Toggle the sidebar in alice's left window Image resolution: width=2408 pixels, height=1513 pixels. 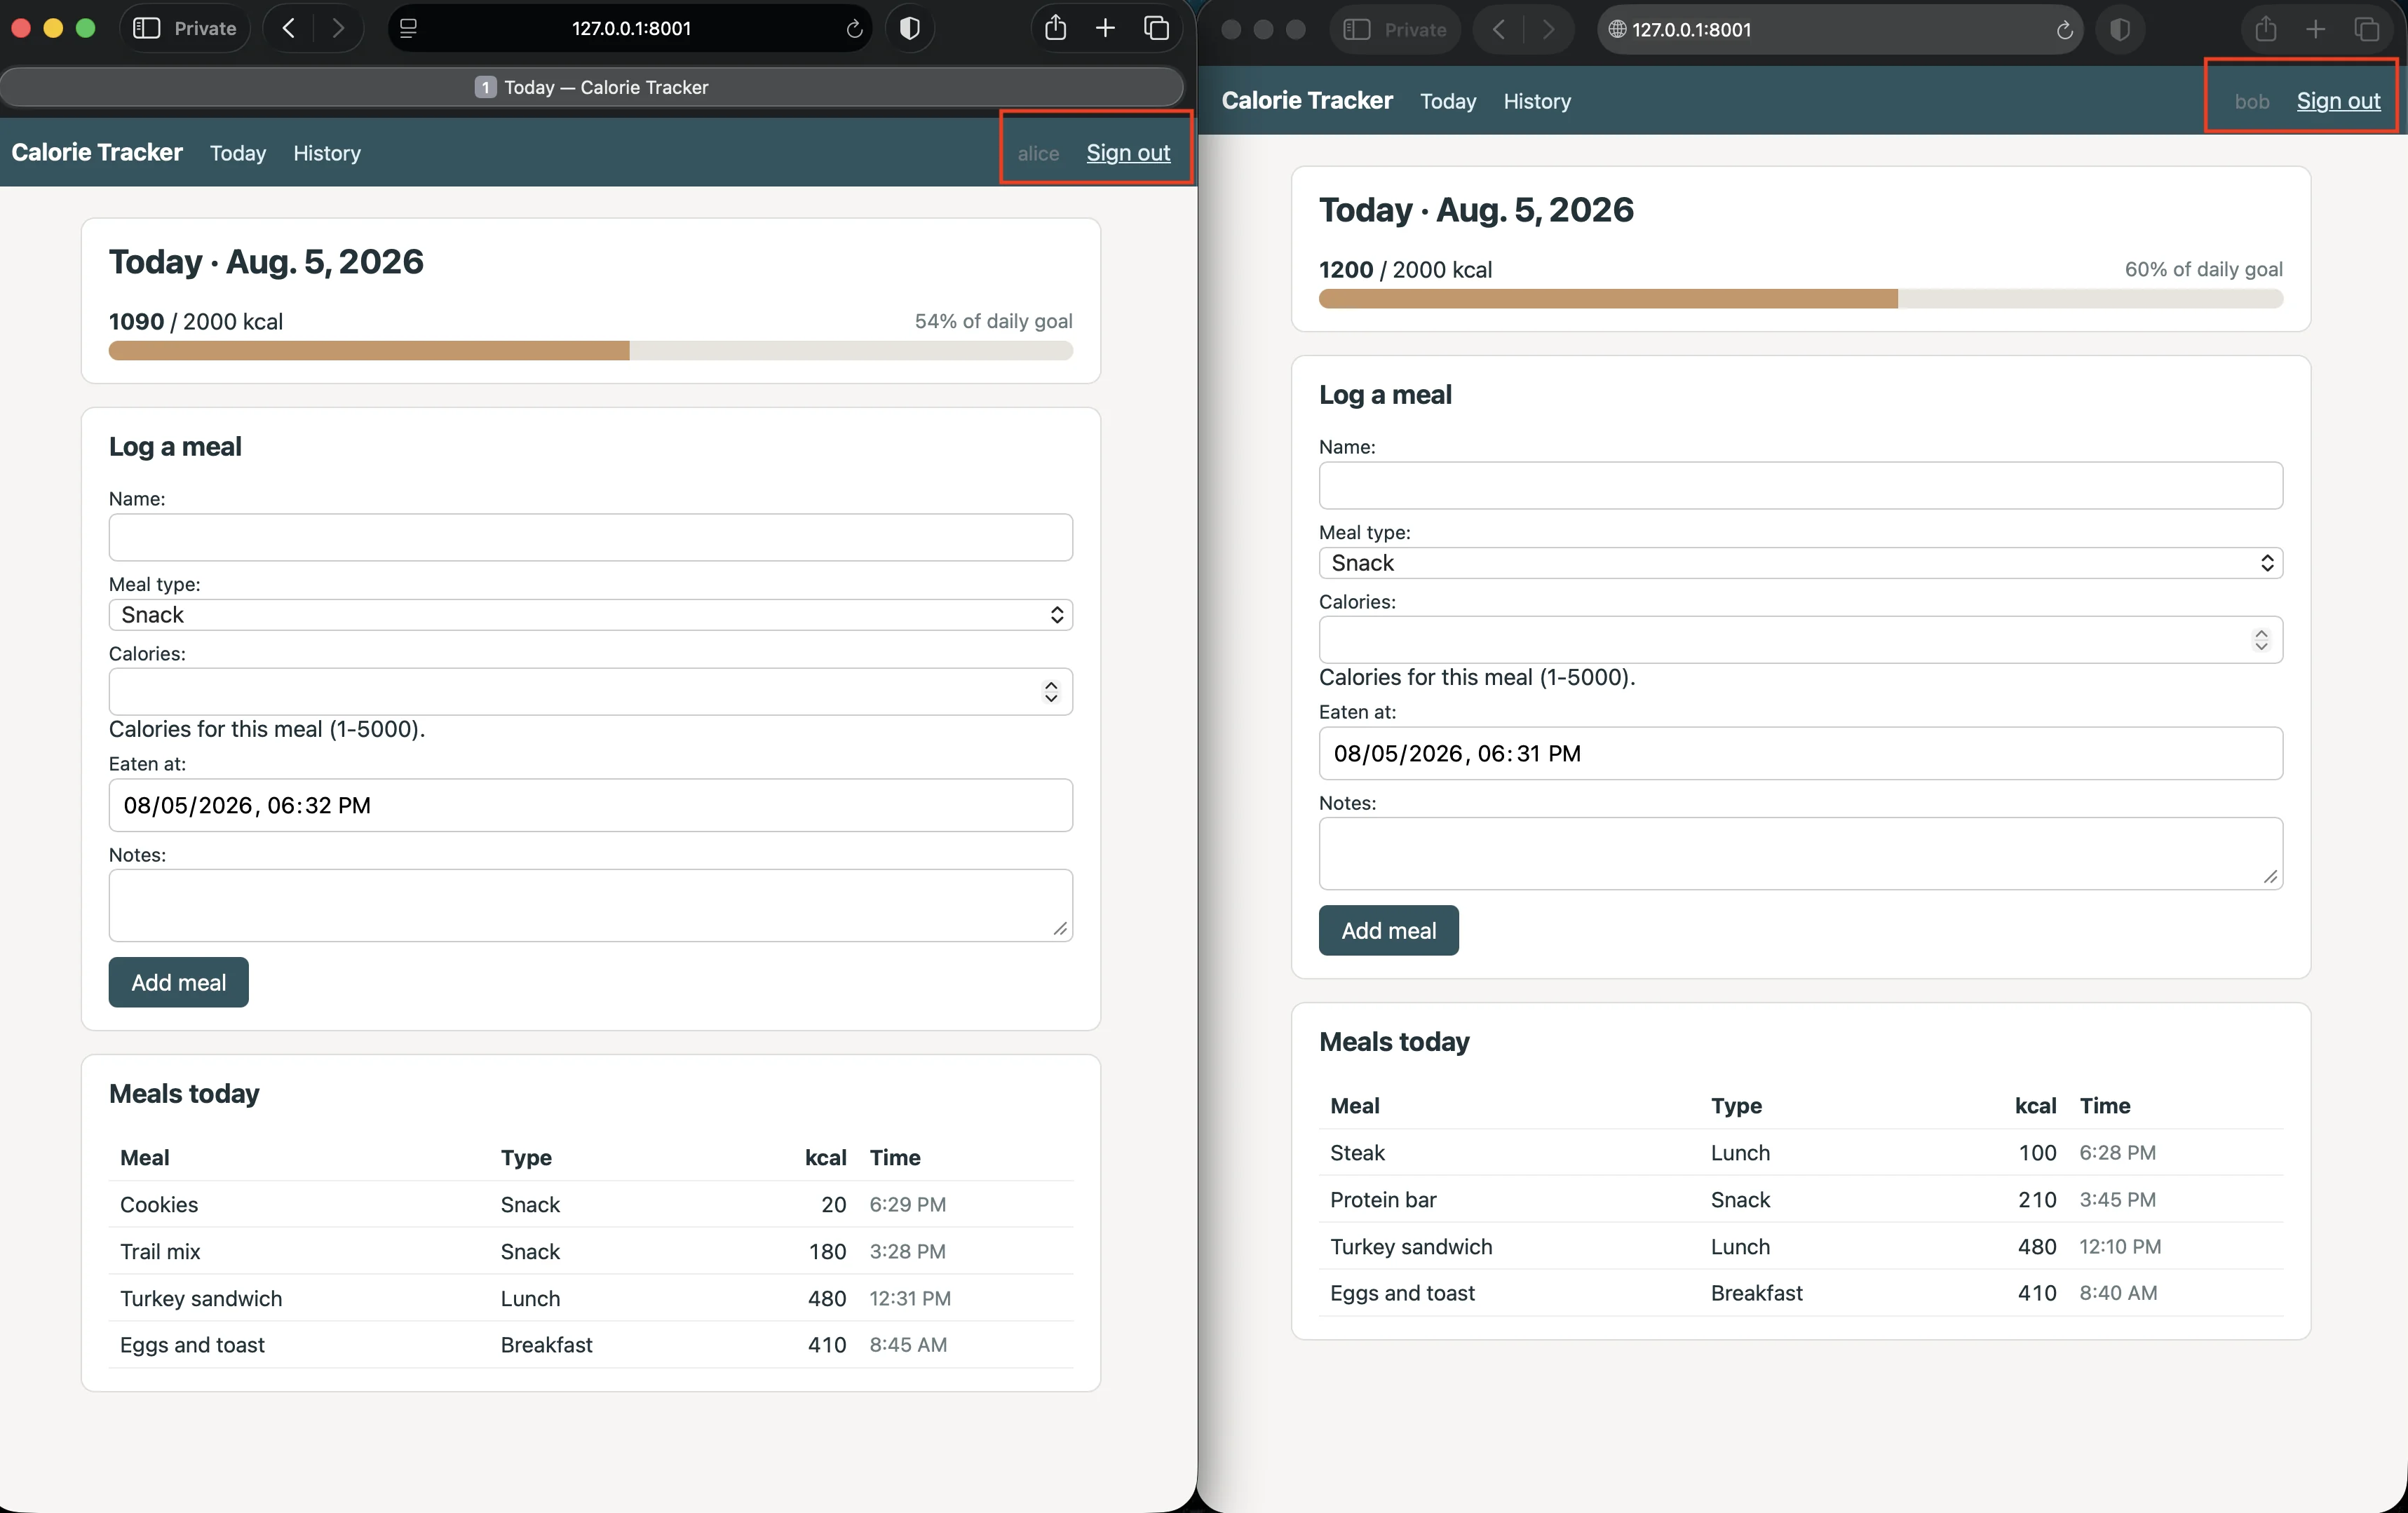point(147,28)
